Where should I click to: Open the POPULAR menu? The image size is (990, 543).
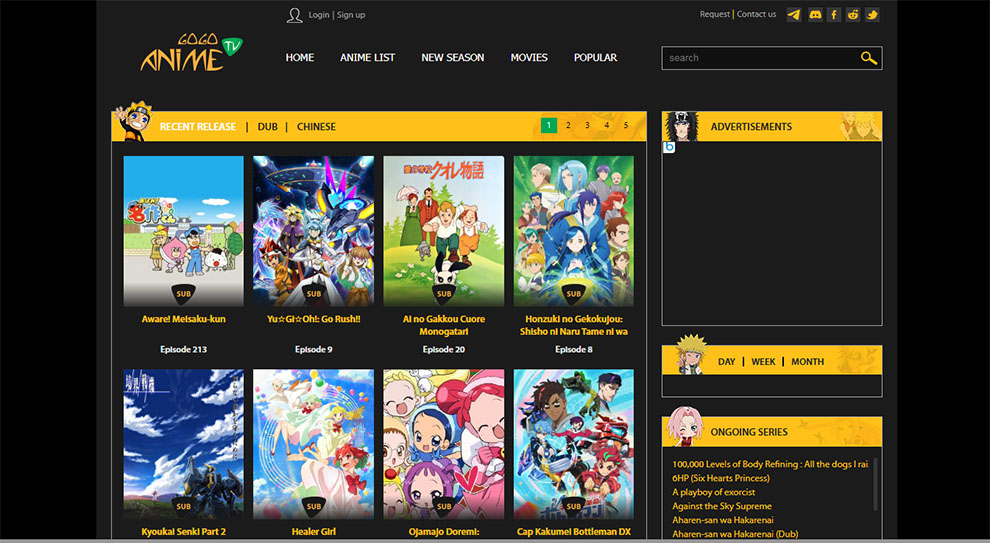pyautogui.click(x=595, y=57)
